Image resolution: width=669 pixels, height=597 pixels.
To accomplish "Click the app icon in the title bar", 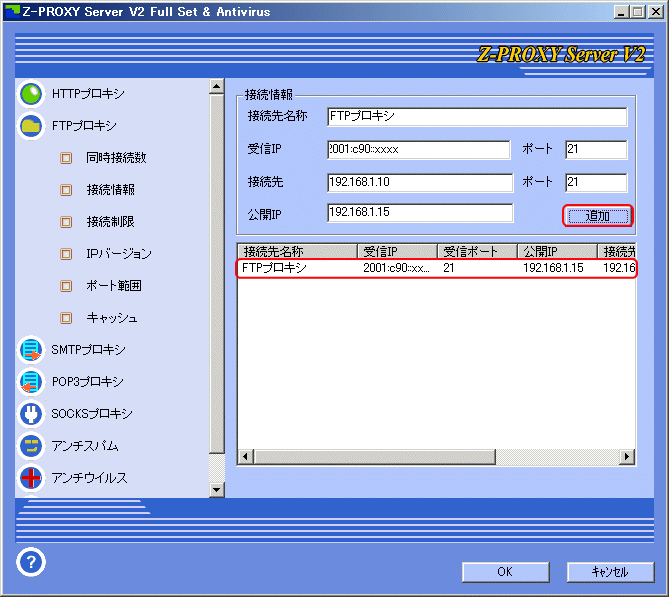I will point(12,12).
